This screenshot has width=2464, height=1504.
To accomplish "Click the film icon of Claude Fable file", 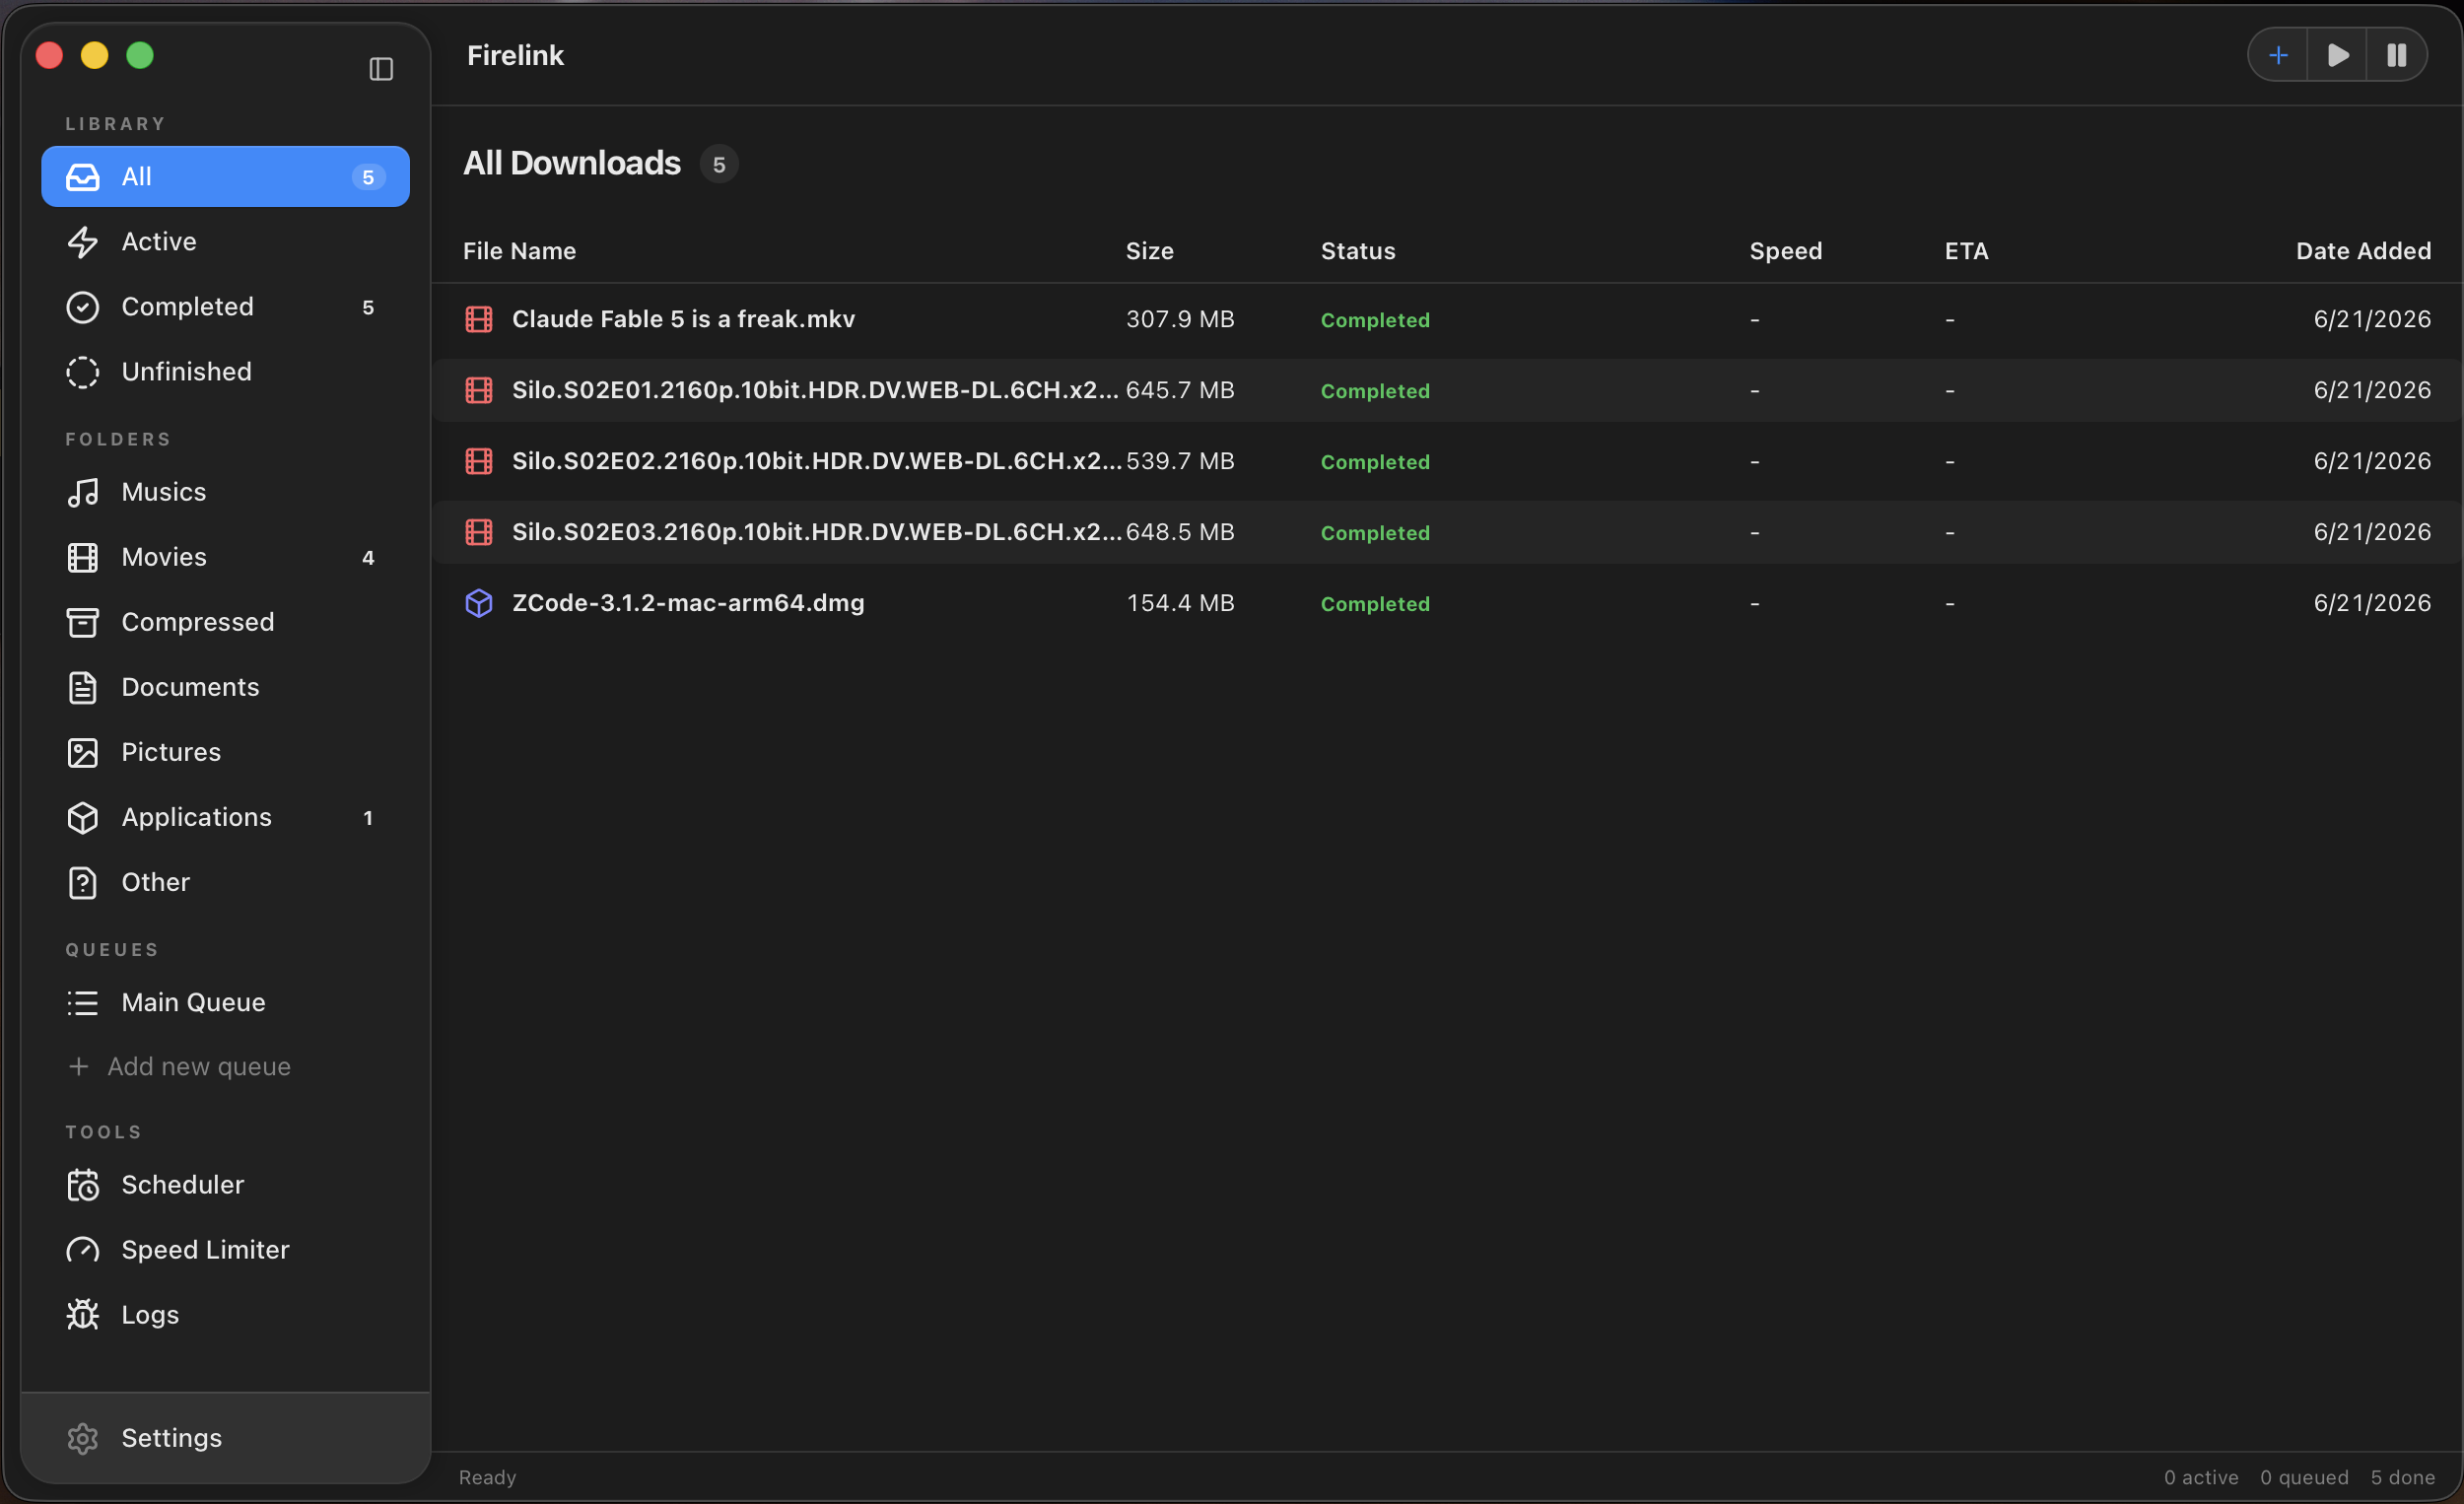I will tap(479, 319).
